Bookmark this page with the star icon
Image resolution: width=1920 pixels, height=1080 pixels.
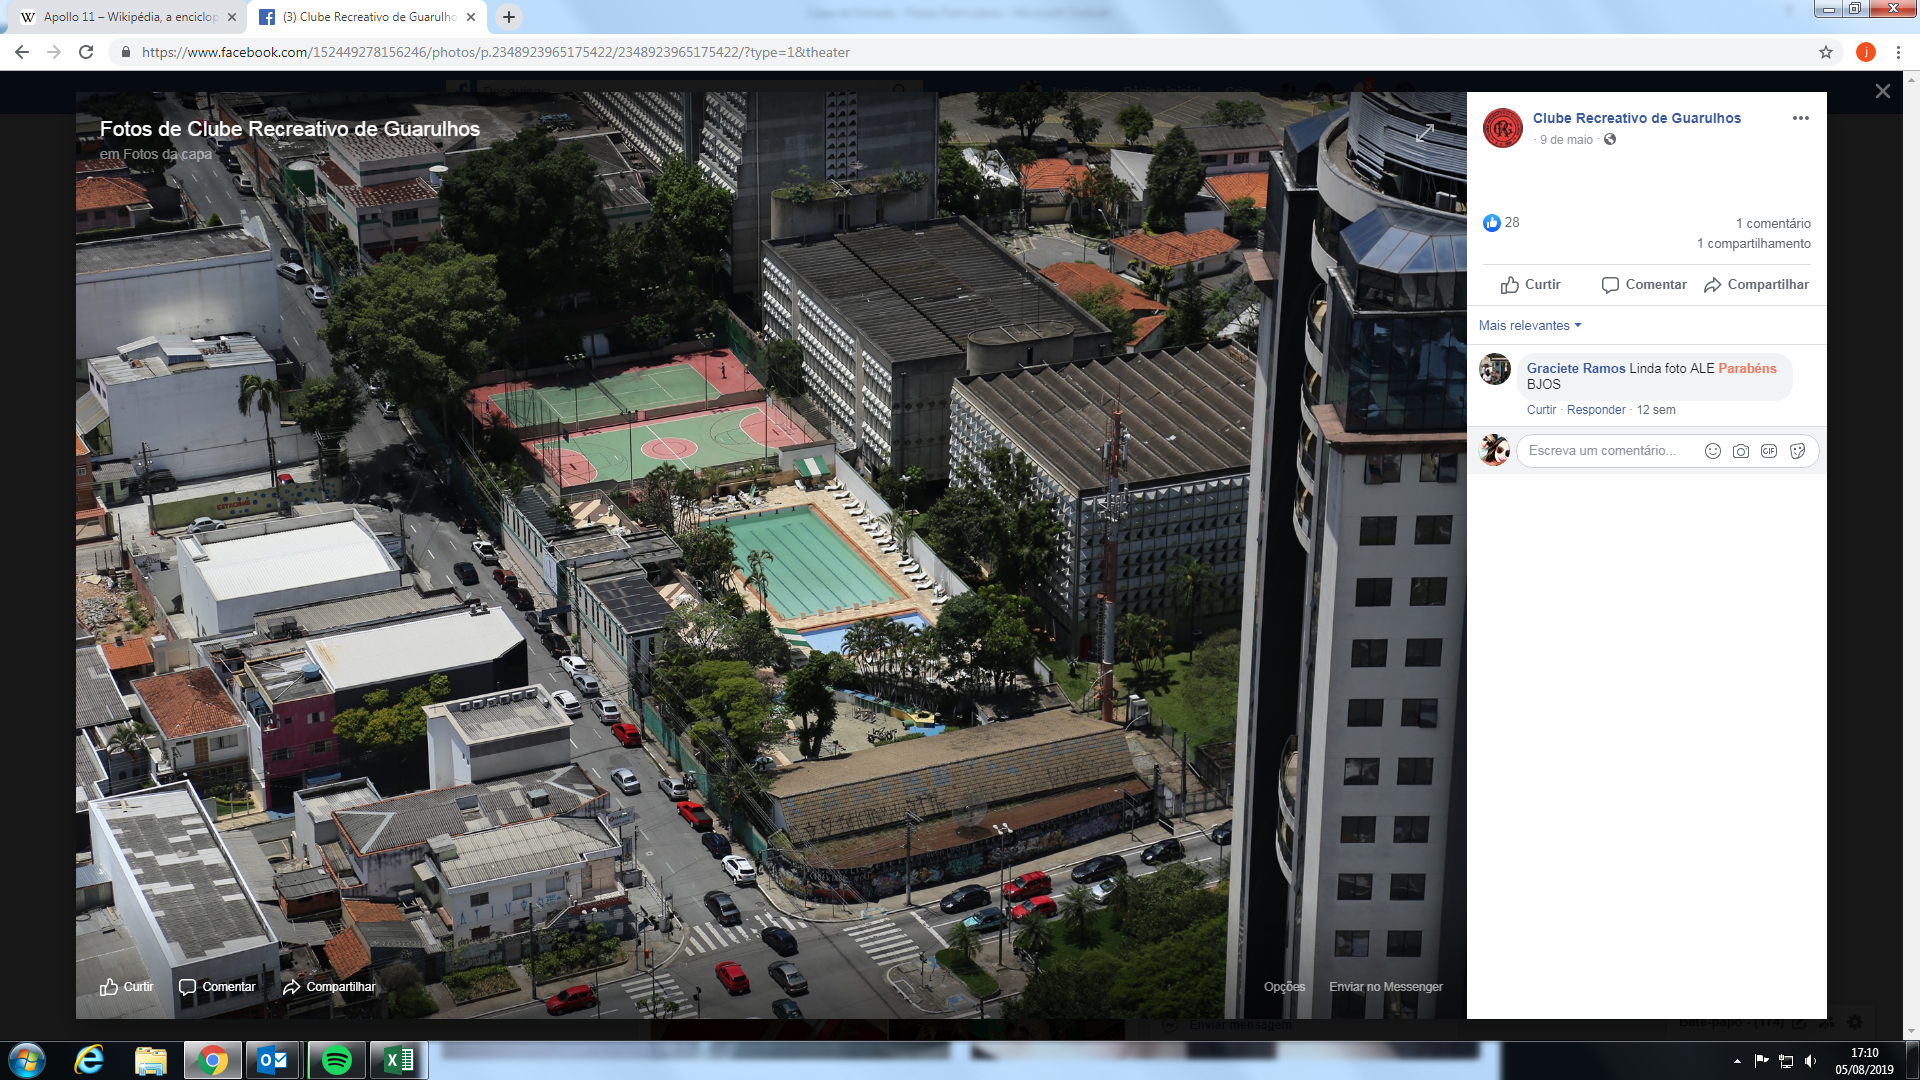[x=1825, y=52]
